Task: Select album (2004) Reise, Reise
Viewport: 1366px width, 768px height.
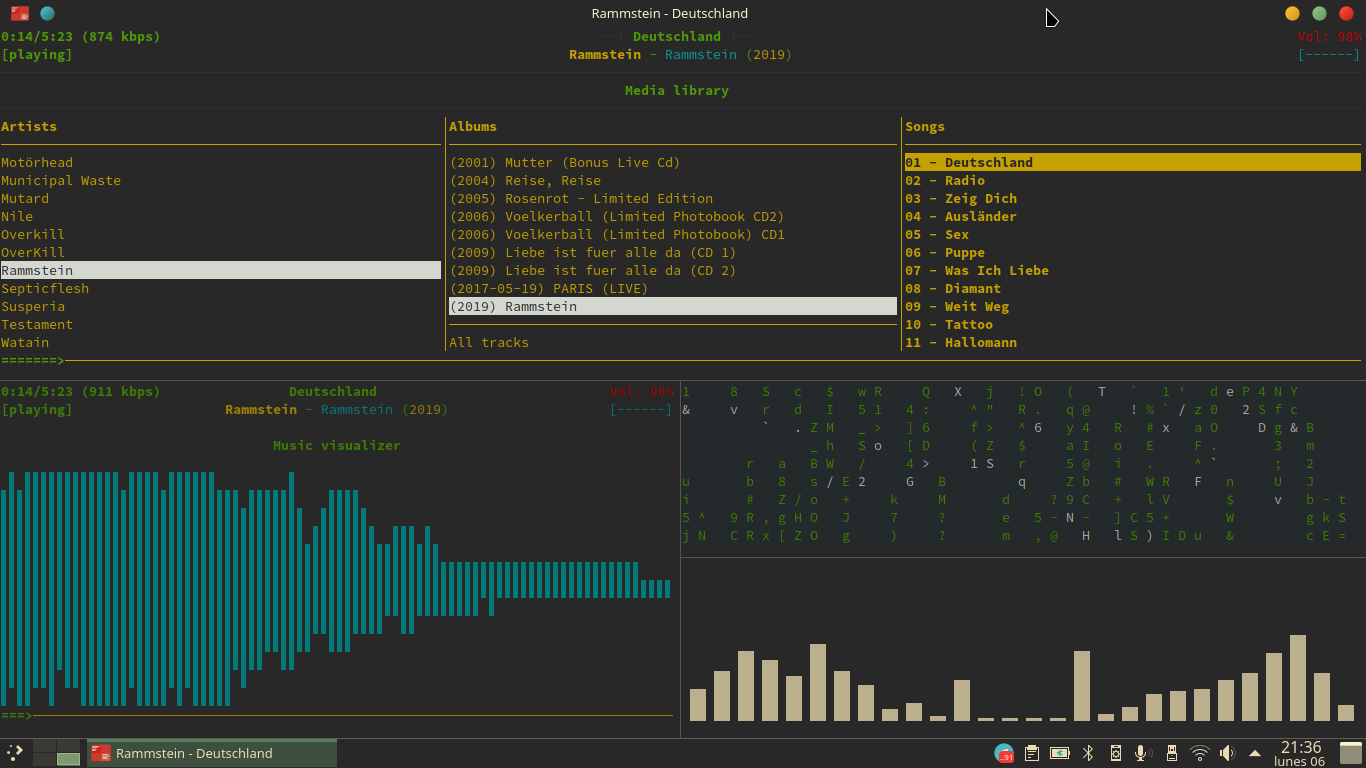Action: tap(525, 181)
